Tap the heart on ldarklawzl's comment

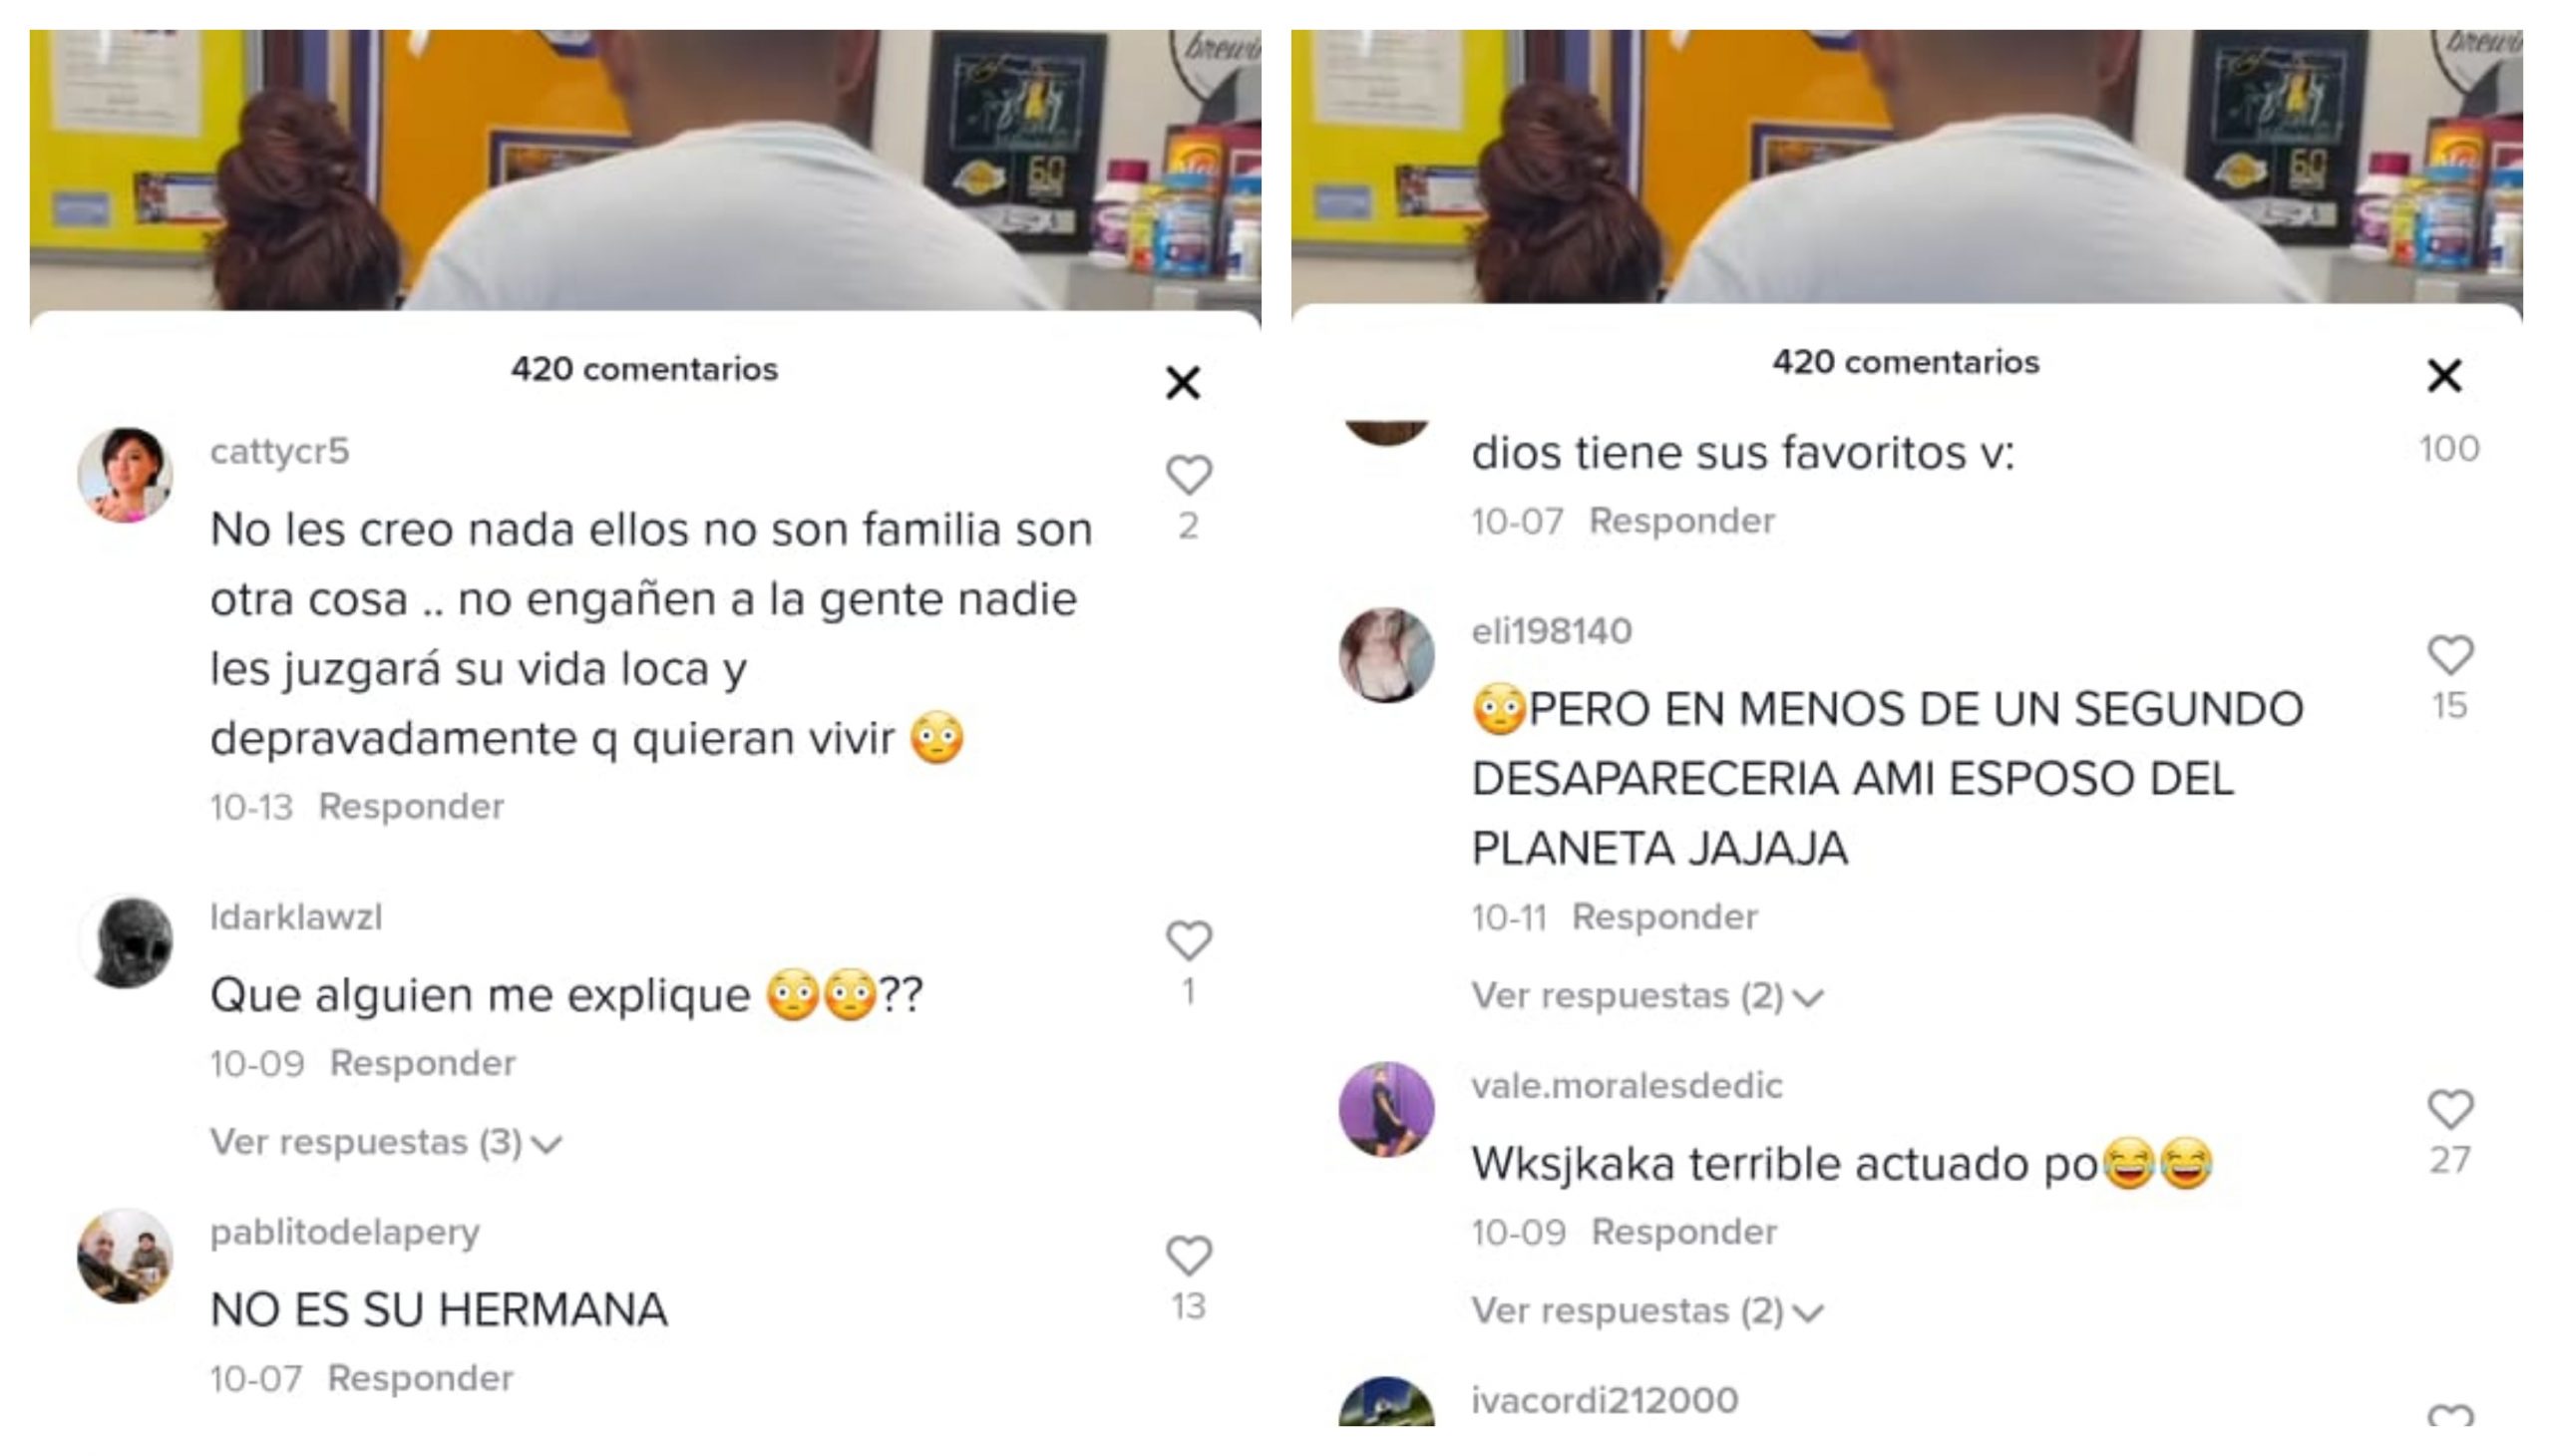(1188, 941)
